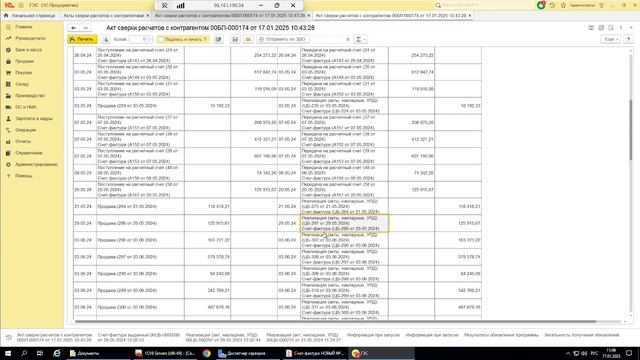
Task: Open the Банк и касса section
Action: click(x=29, y=50)
